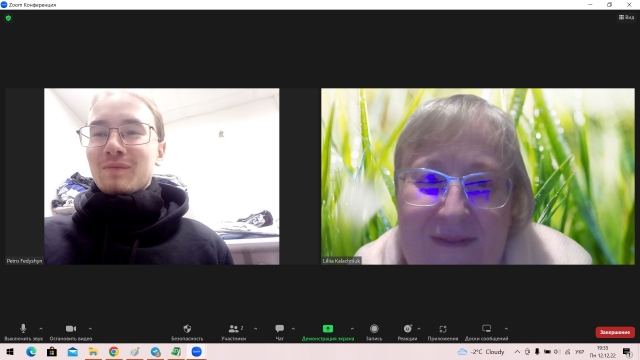The image size is (640, 360).
Task: Click the Zoom logo in the title bar
Action: [x=4, y=5]
